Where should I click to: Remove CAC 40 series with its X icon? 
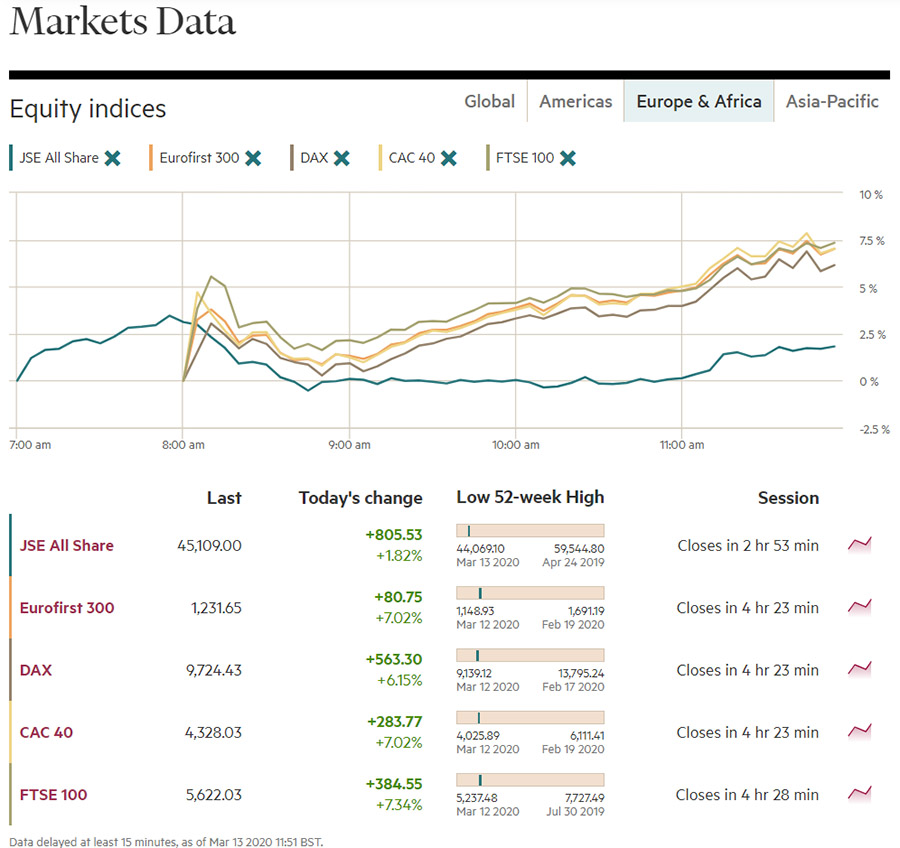pyautogui.click(x=449, y=158)
